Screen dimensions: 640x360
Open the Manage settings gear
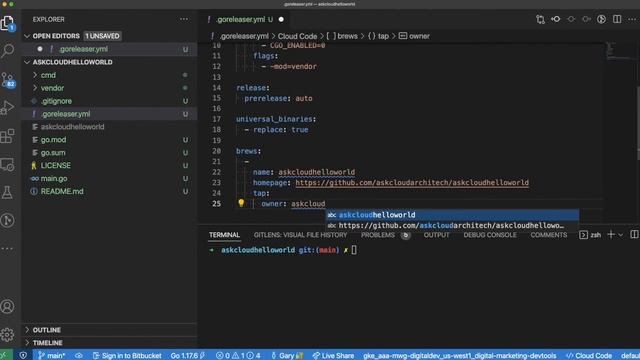[x=7, y=335]
